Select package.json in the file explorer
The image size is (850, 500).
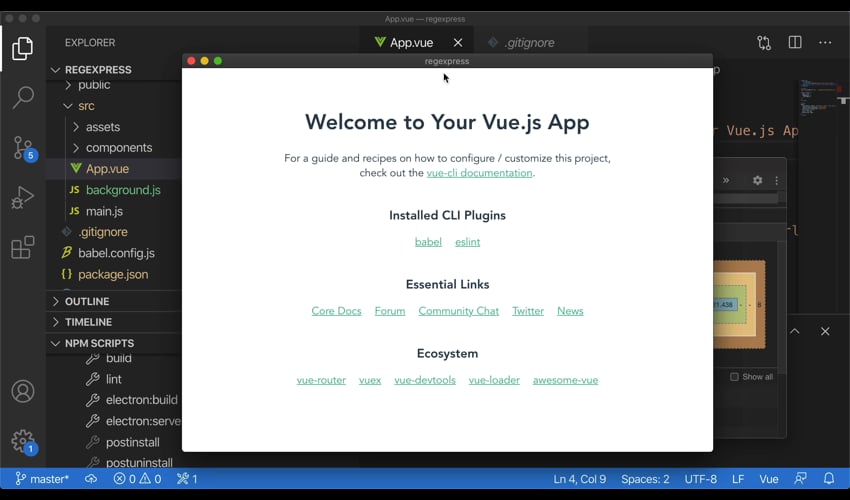click(x=114, y=274)
